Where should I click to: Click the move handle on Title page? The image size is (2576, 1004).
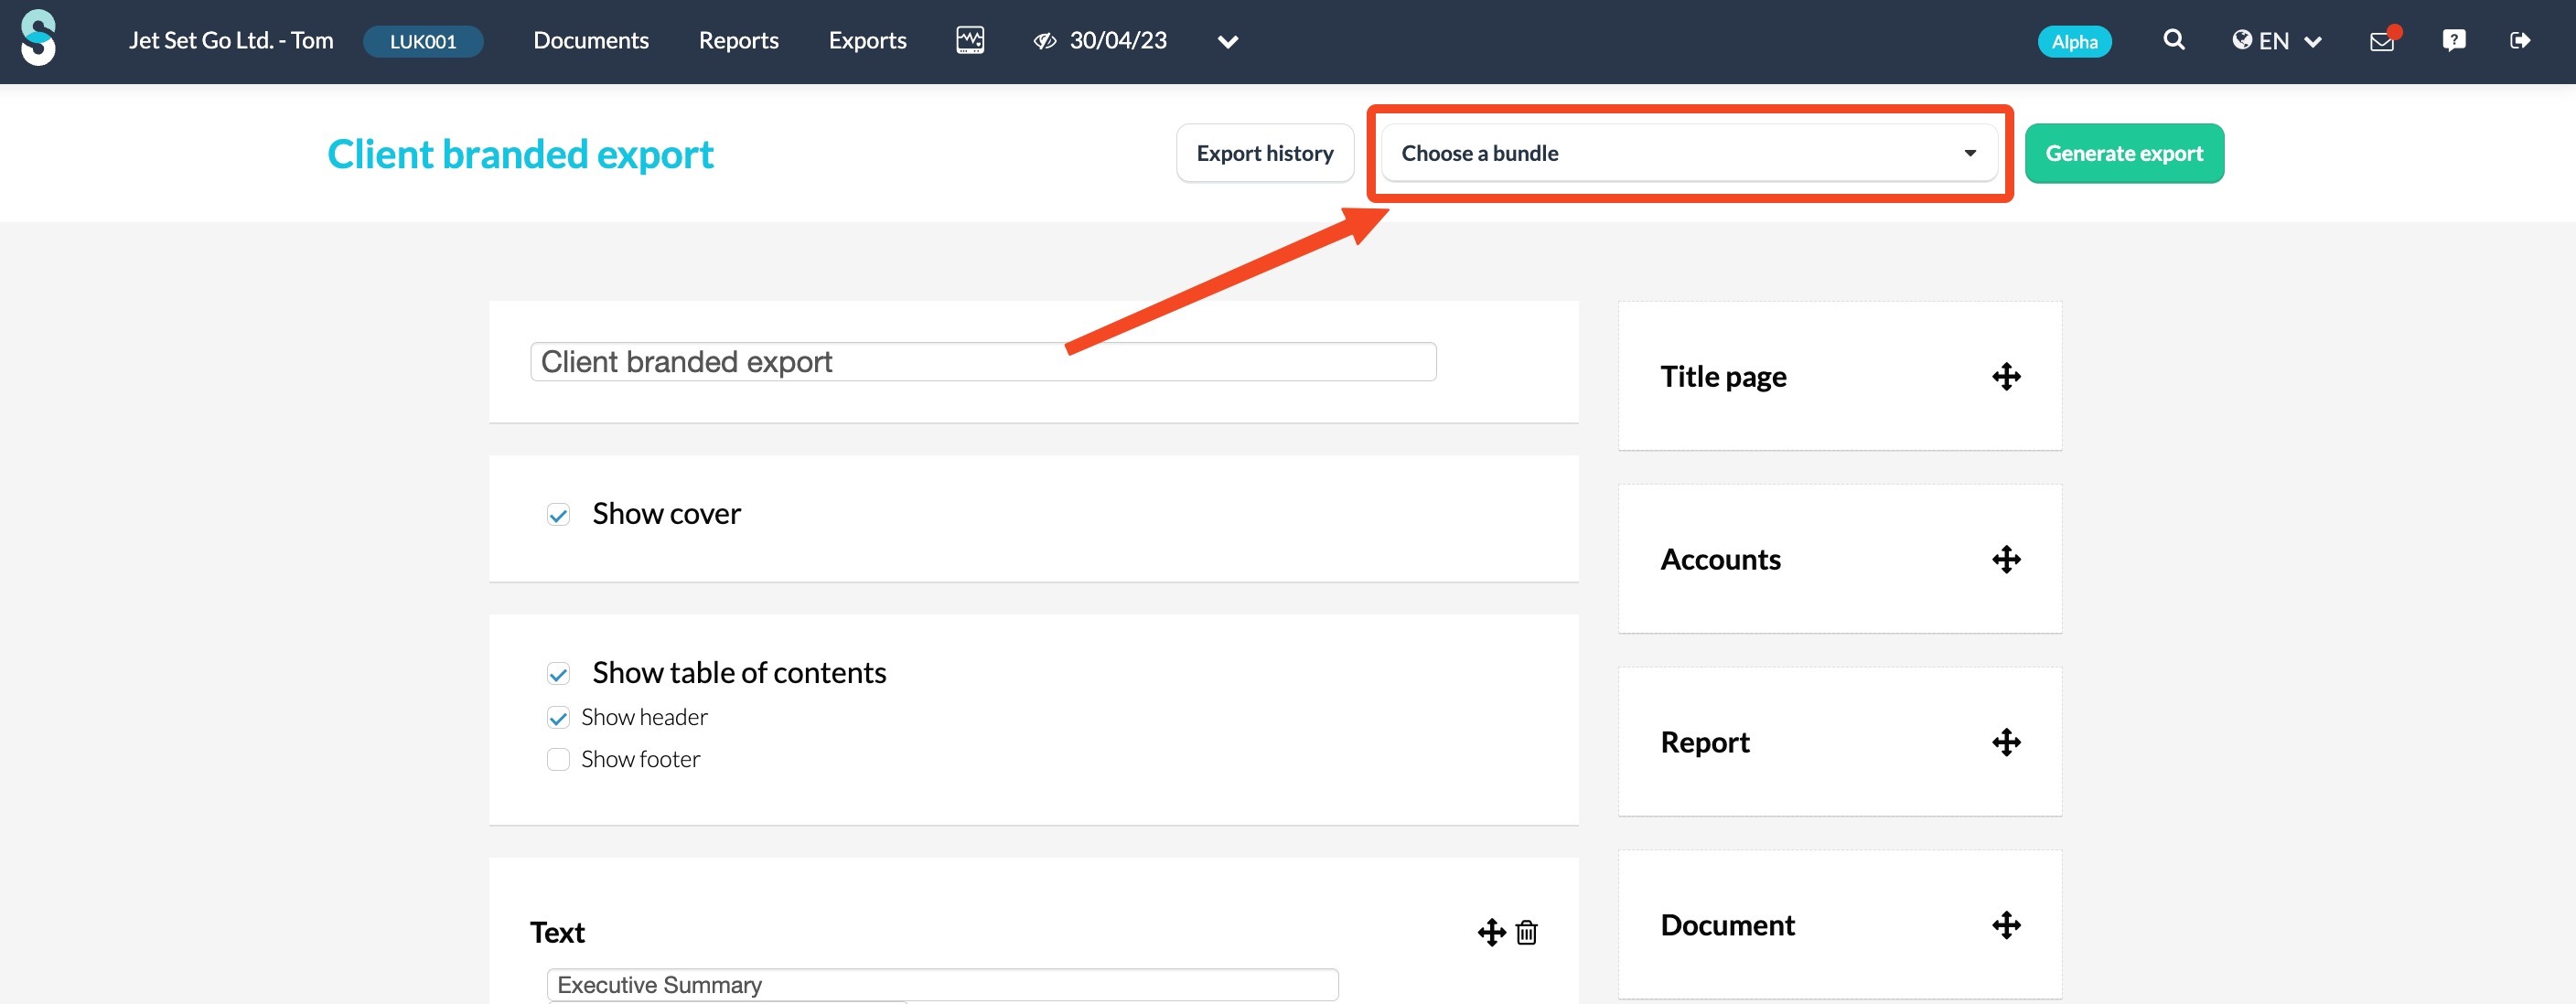(2006, 377)
